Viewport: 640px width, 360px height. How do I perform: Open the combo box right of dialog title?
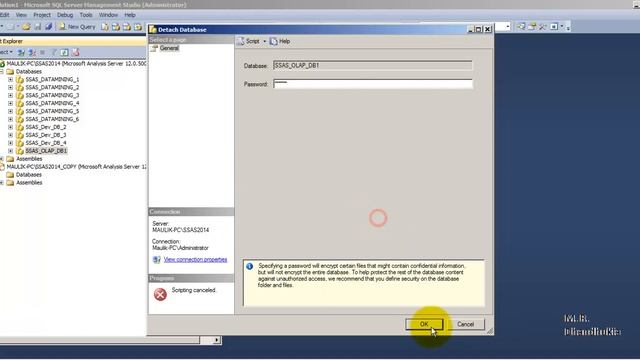tap(508, 27)
